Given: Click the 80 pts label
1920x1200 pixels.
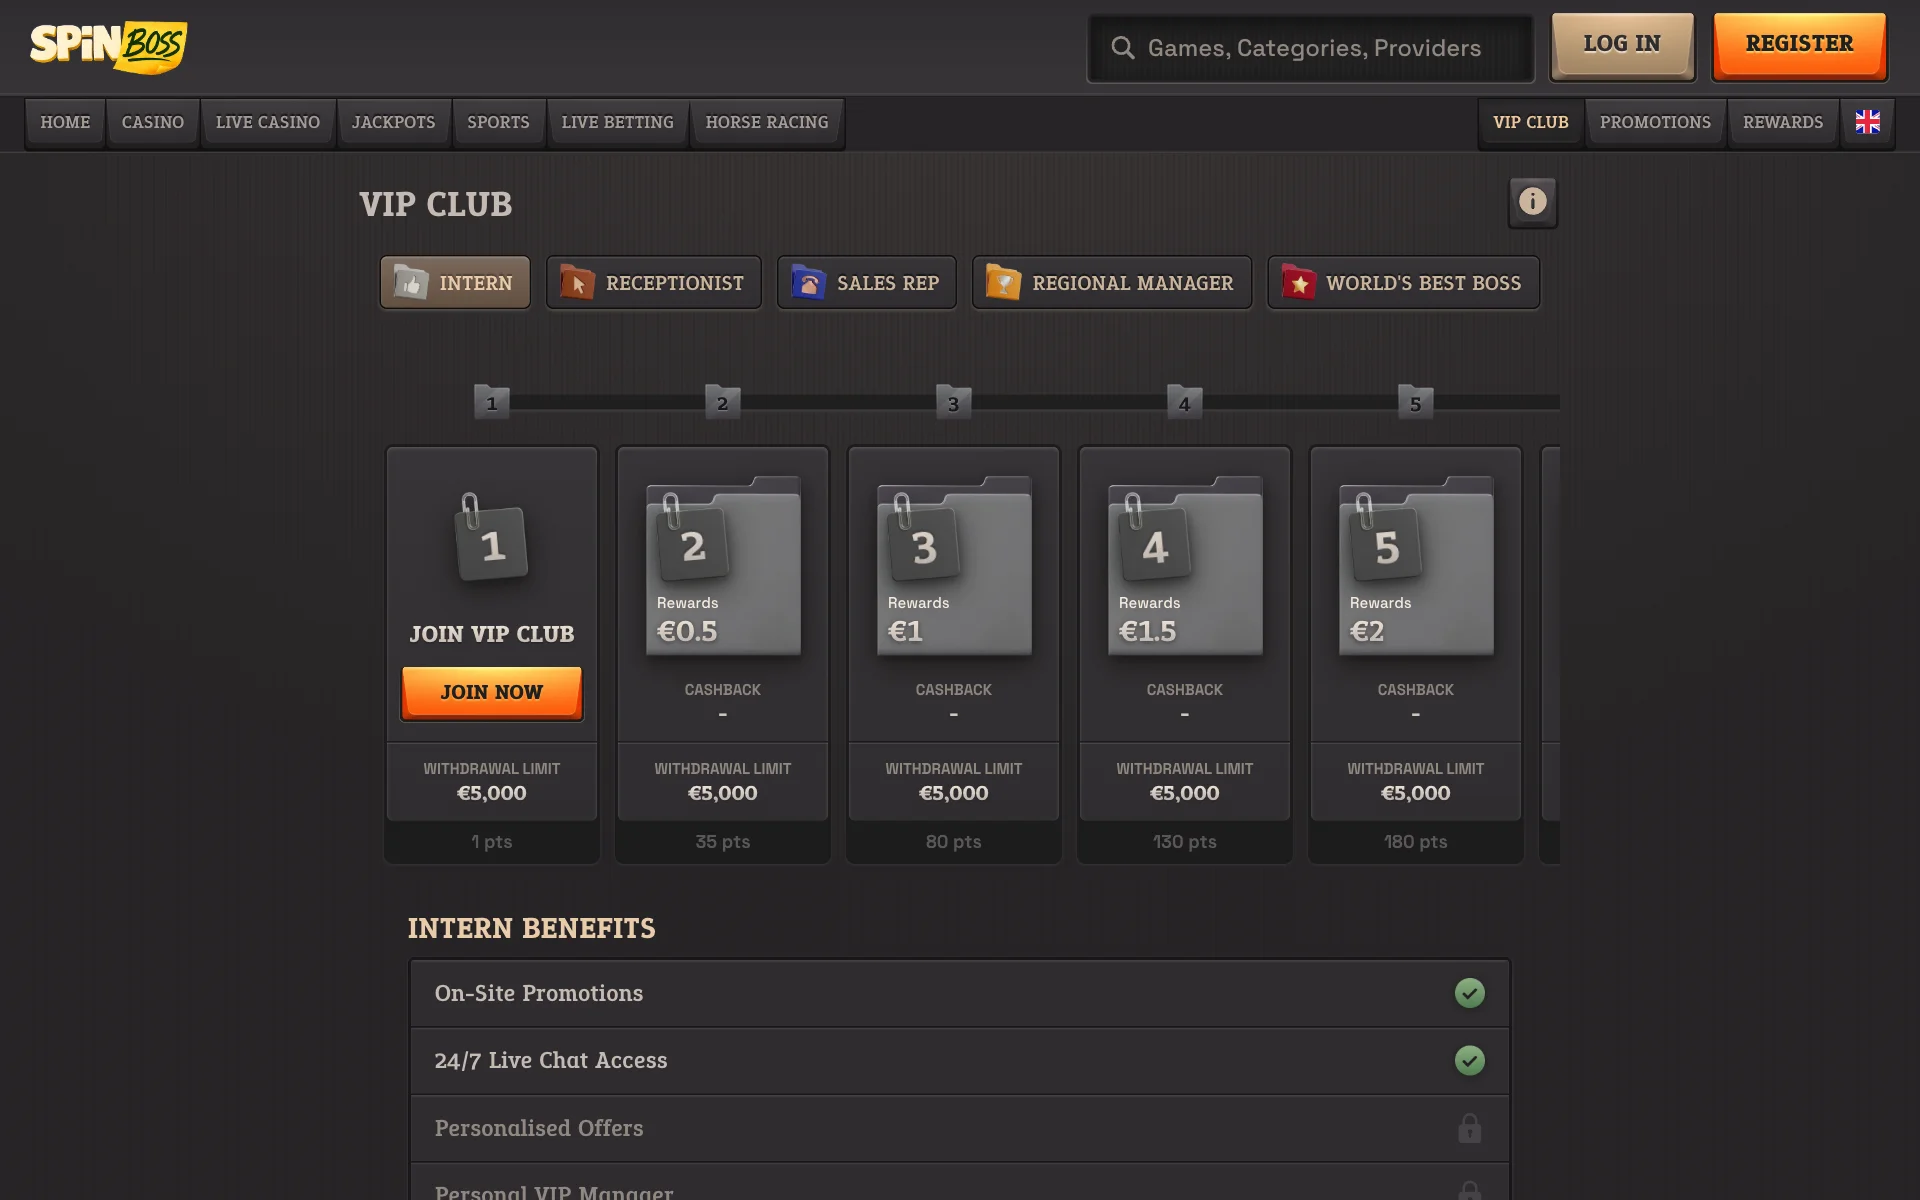Looking at the screenshot, I should point(953,842).
